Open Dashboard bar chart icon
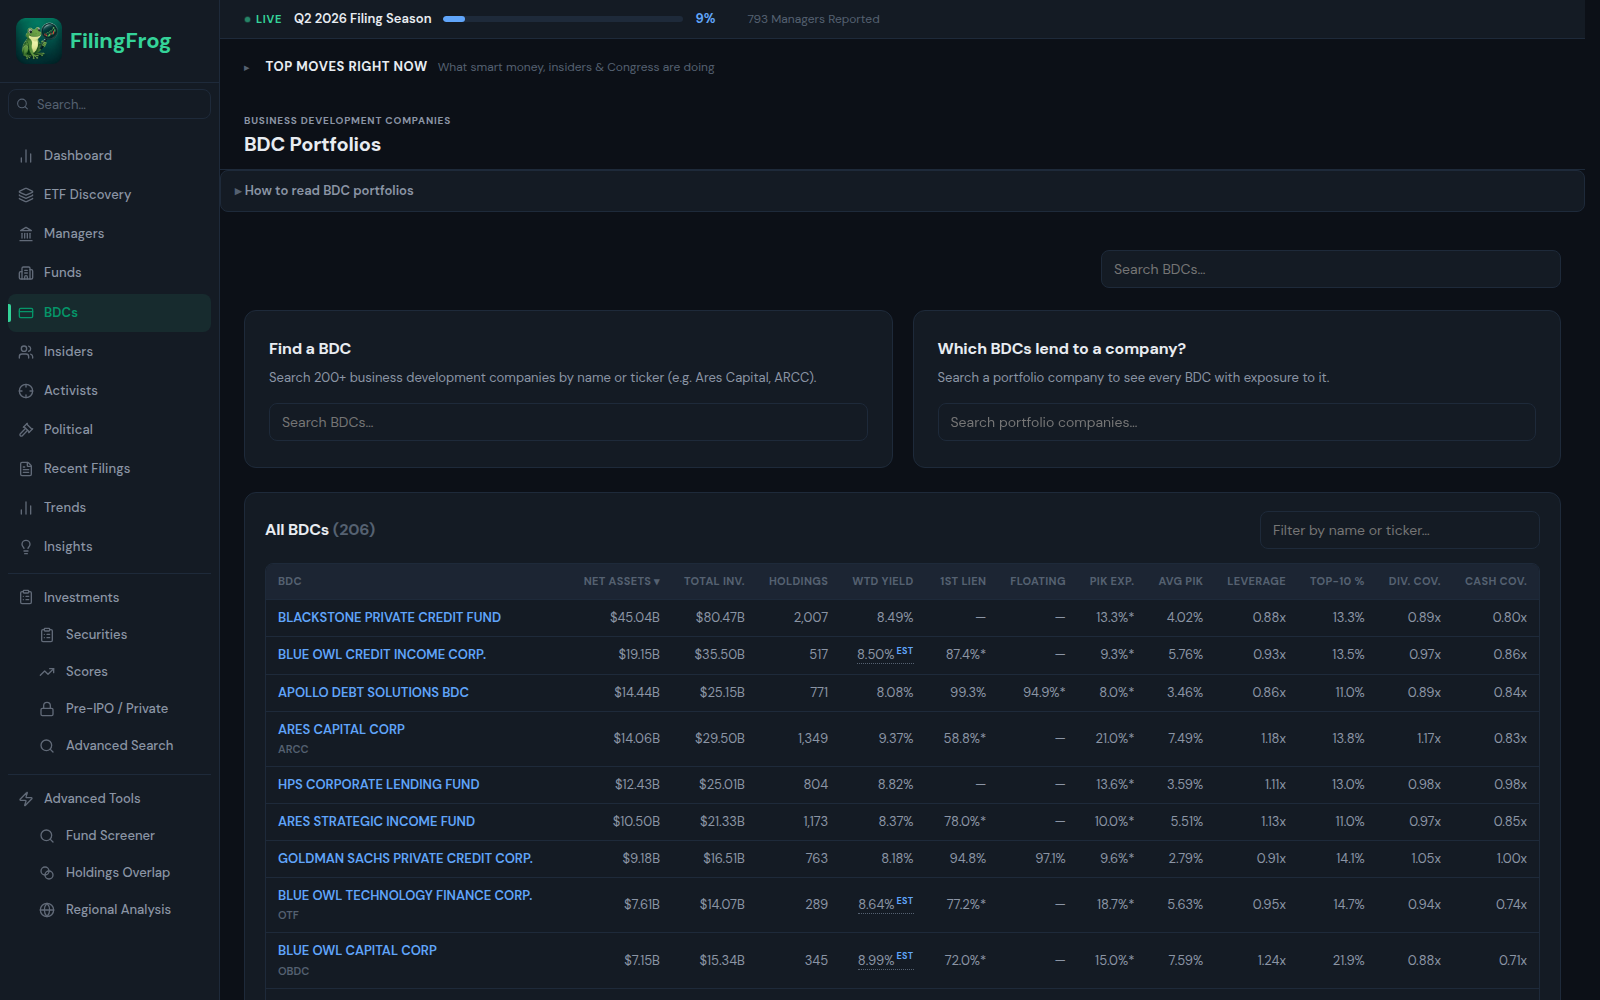The height and width of the screenshot is (1000, 1600). click(x=26, y=156)
